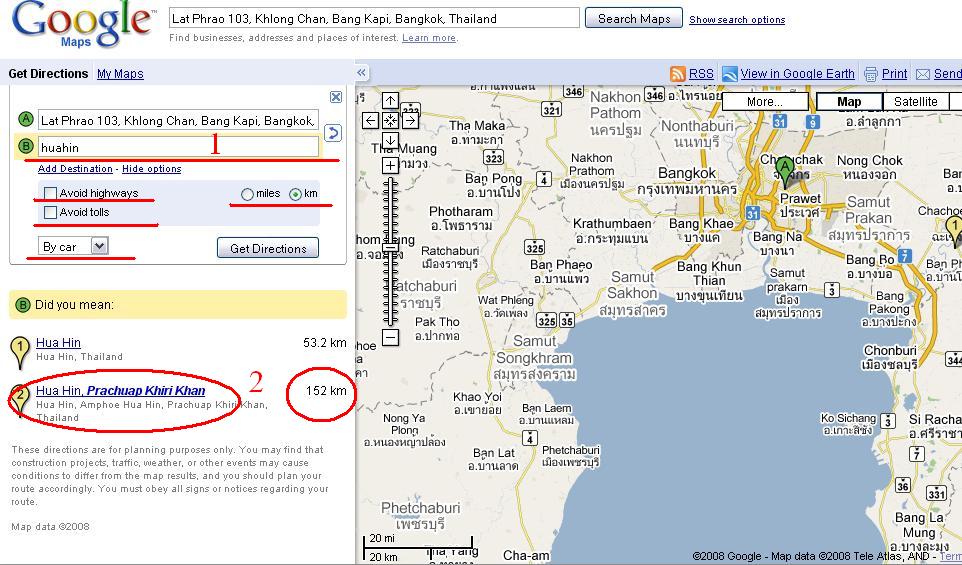
Task: Click the start address A field
Action: 179,120
